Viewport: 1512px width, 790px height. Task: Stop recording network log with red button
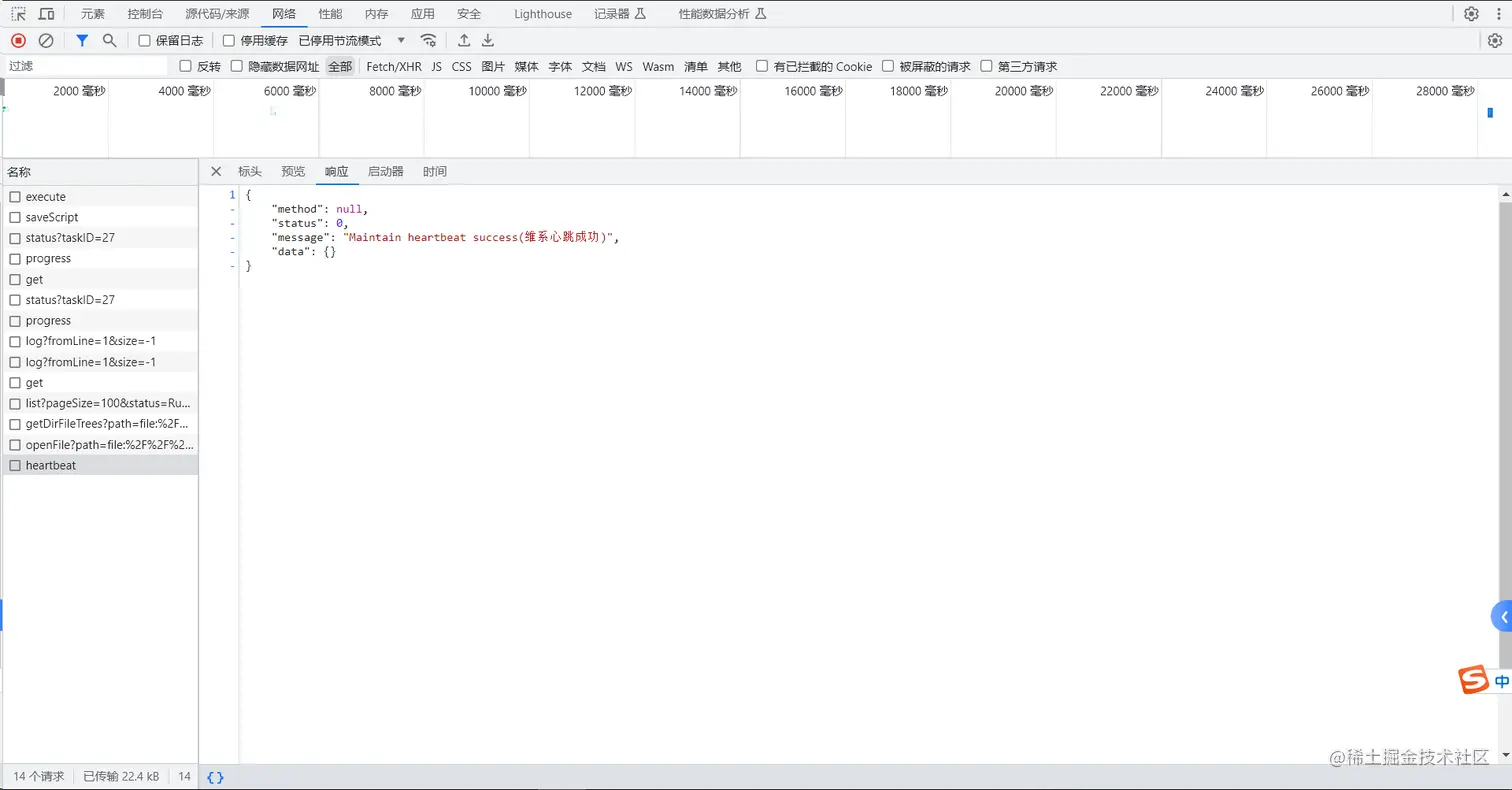tap(18, 41)
